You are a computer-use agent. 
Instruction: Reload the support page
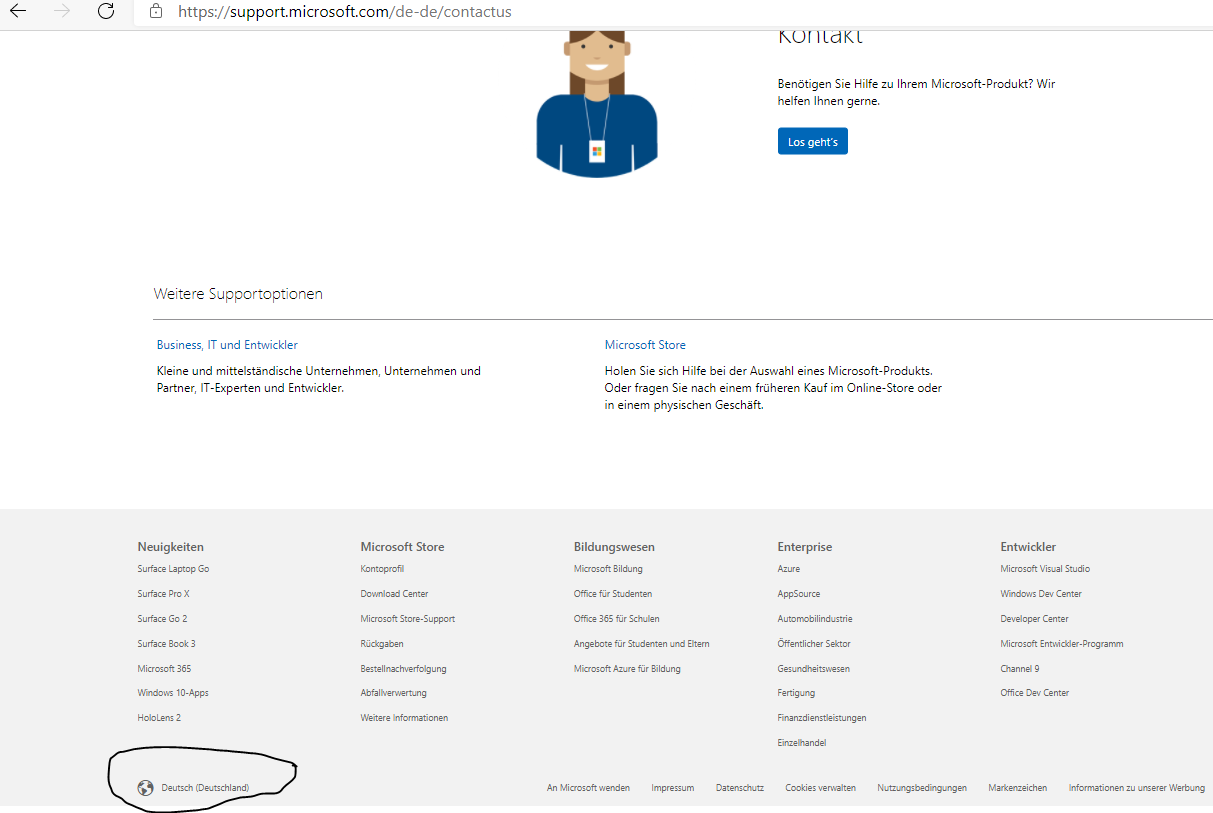click(x=106, y=12)
